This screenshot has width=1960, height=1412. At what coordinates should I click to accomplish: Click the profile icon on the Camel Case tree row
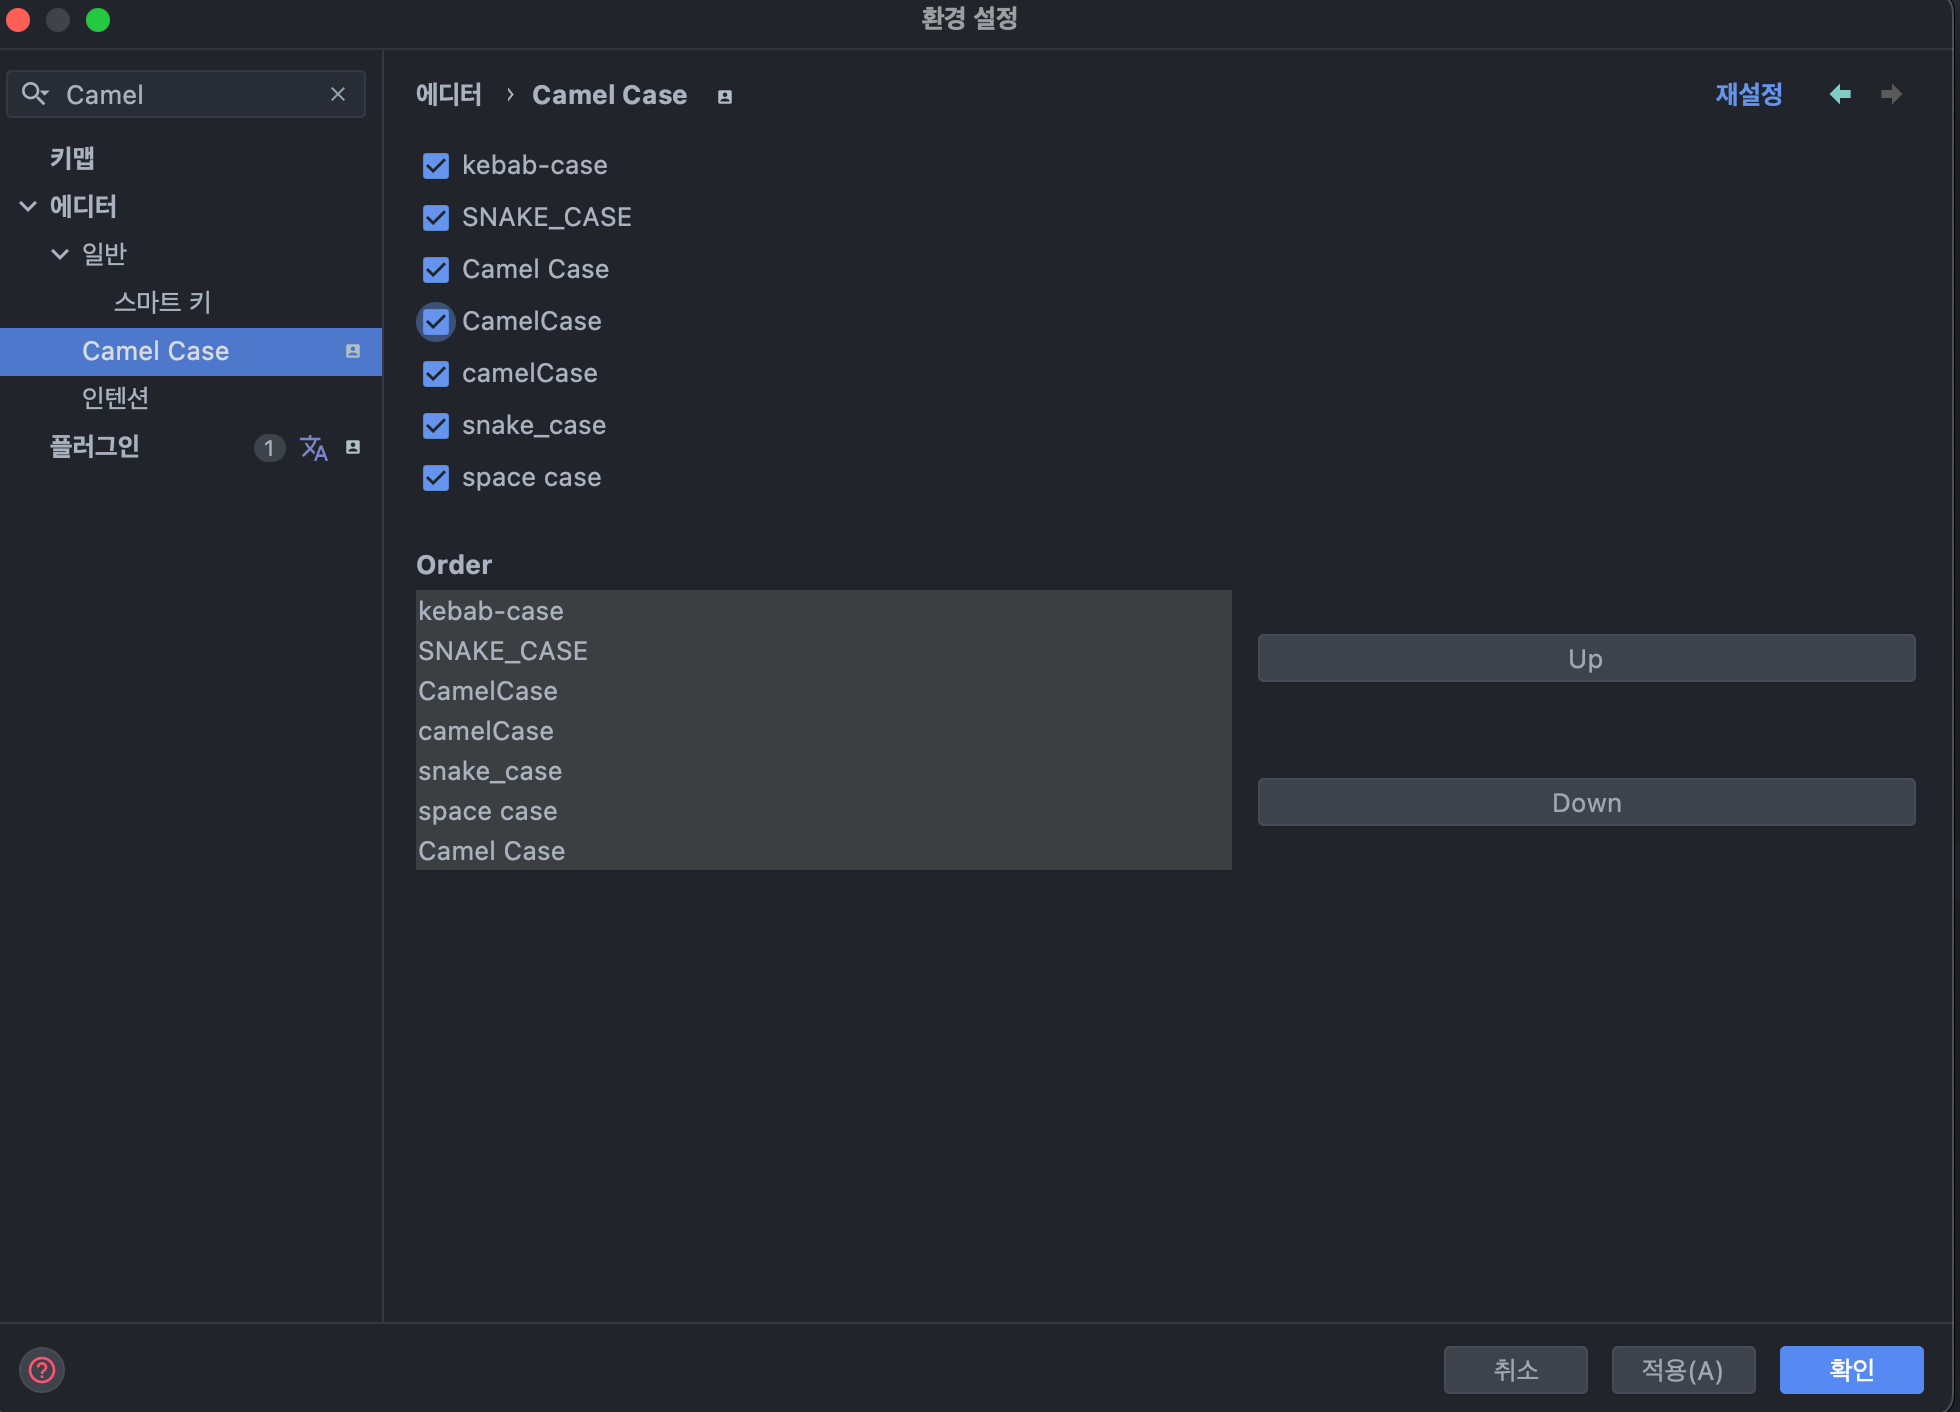point(353,351)
